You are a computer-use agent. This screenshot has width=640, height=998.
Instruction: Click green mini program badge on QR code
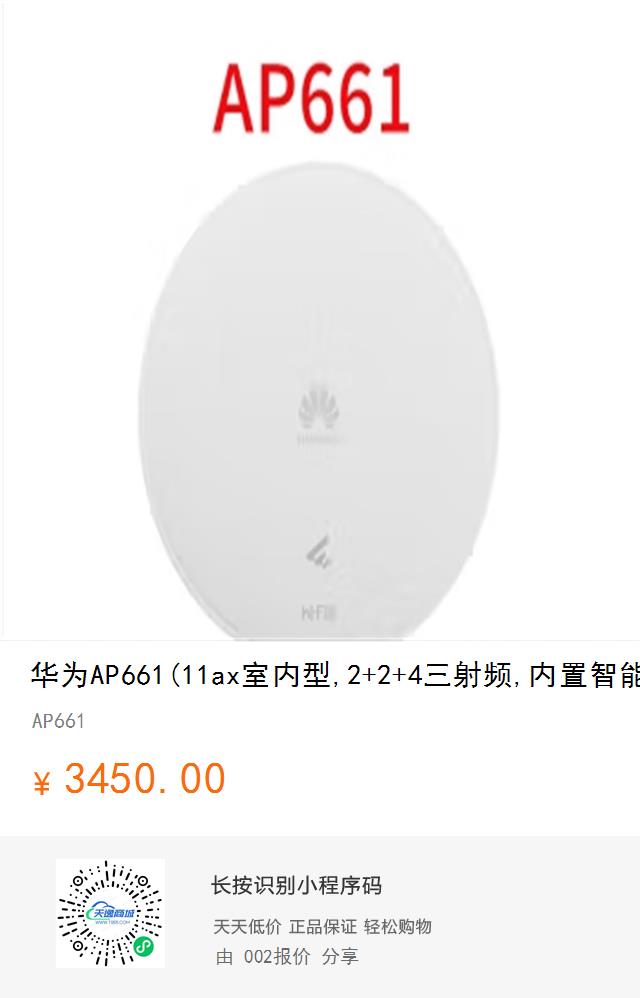point(144,948)
